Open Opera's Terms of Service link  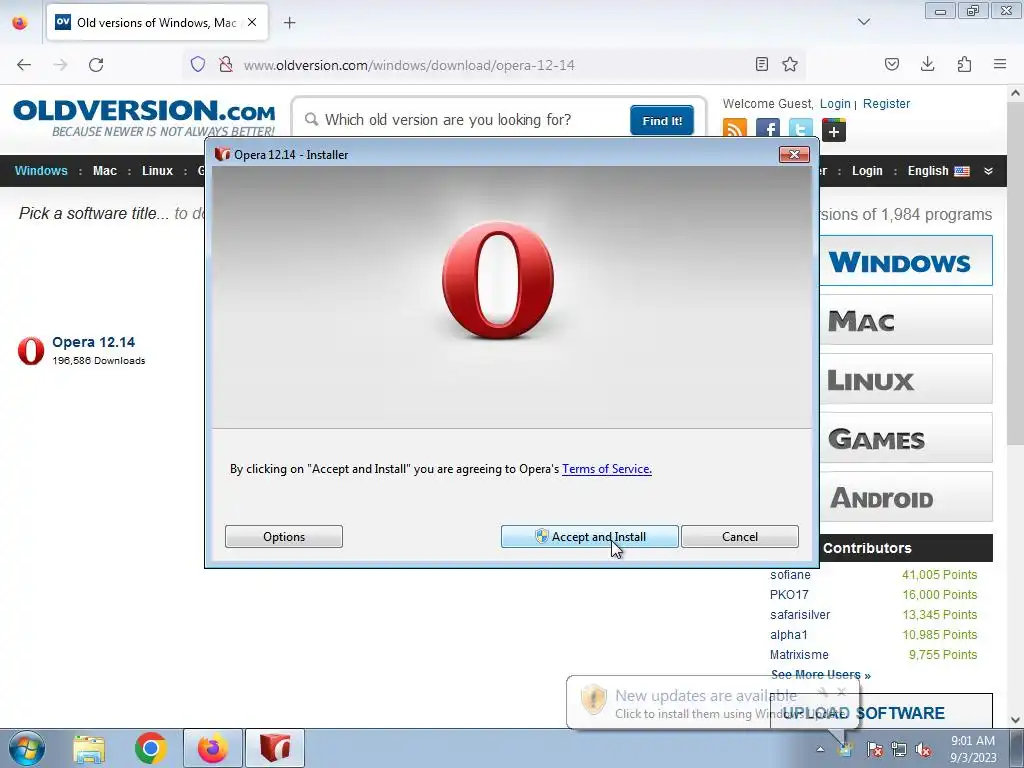coord(607,469)
